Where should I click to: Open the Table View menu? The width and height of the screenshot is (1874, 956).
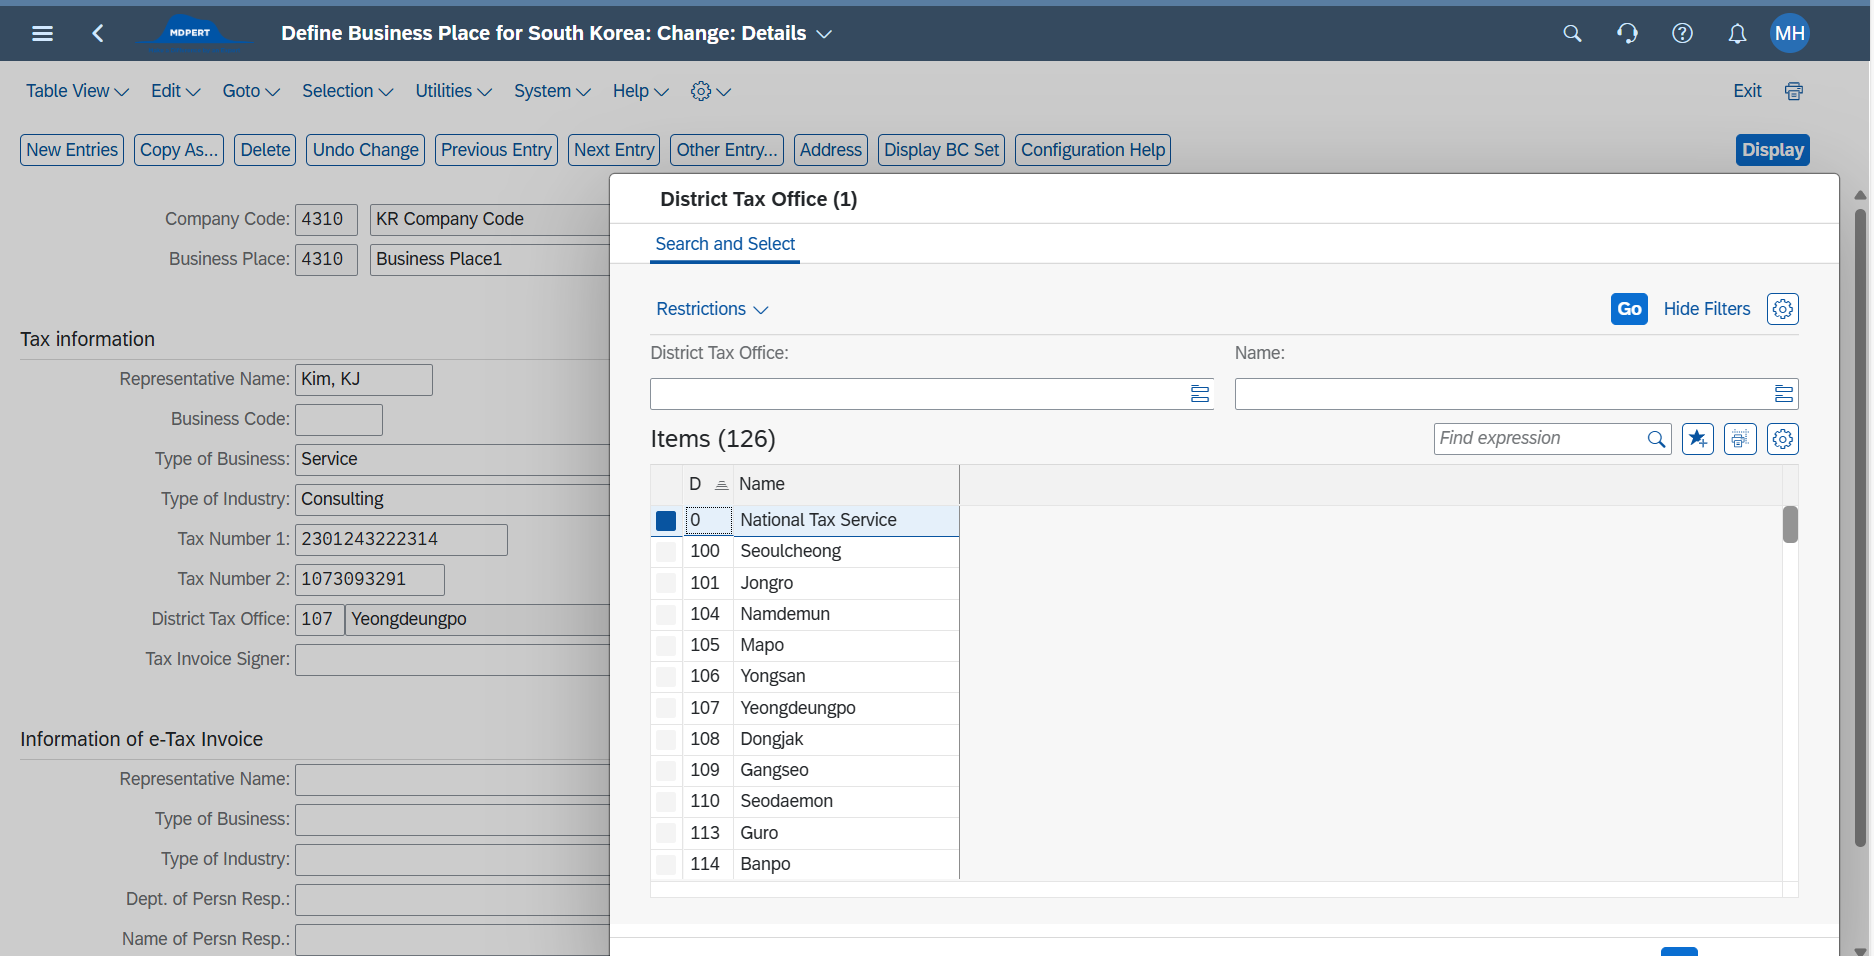[77, 91]
